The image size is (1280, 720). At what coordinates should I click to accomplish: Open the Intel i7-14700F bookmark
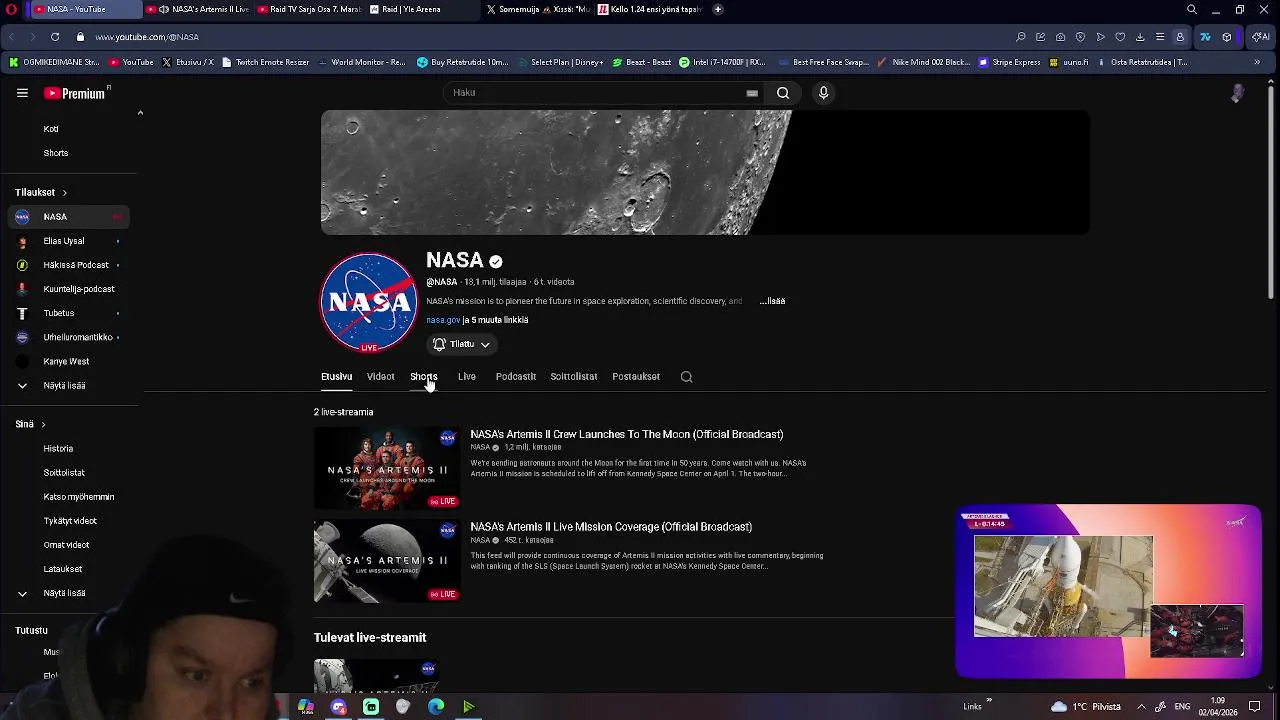[721, 62]
